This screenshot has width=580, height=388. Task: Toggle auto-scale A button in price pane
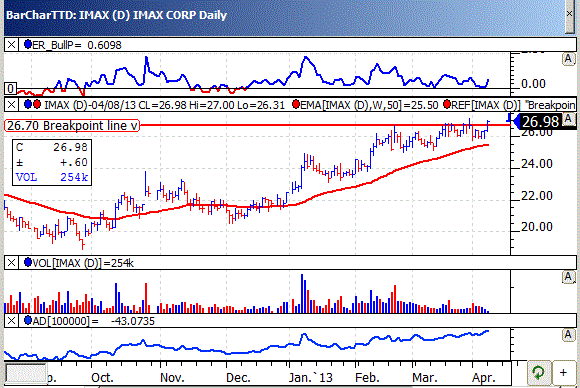coord(569,119)
